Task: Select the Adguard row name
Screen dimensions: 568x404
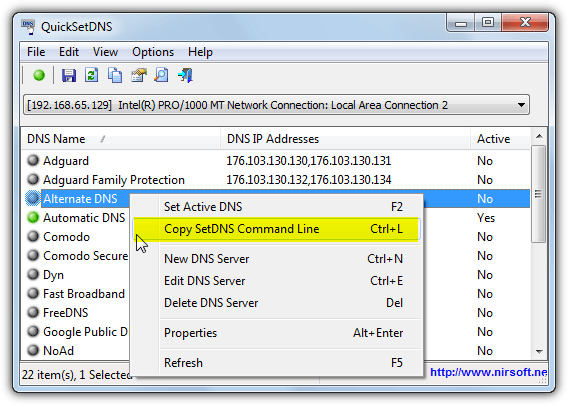Action: (66, 161)
